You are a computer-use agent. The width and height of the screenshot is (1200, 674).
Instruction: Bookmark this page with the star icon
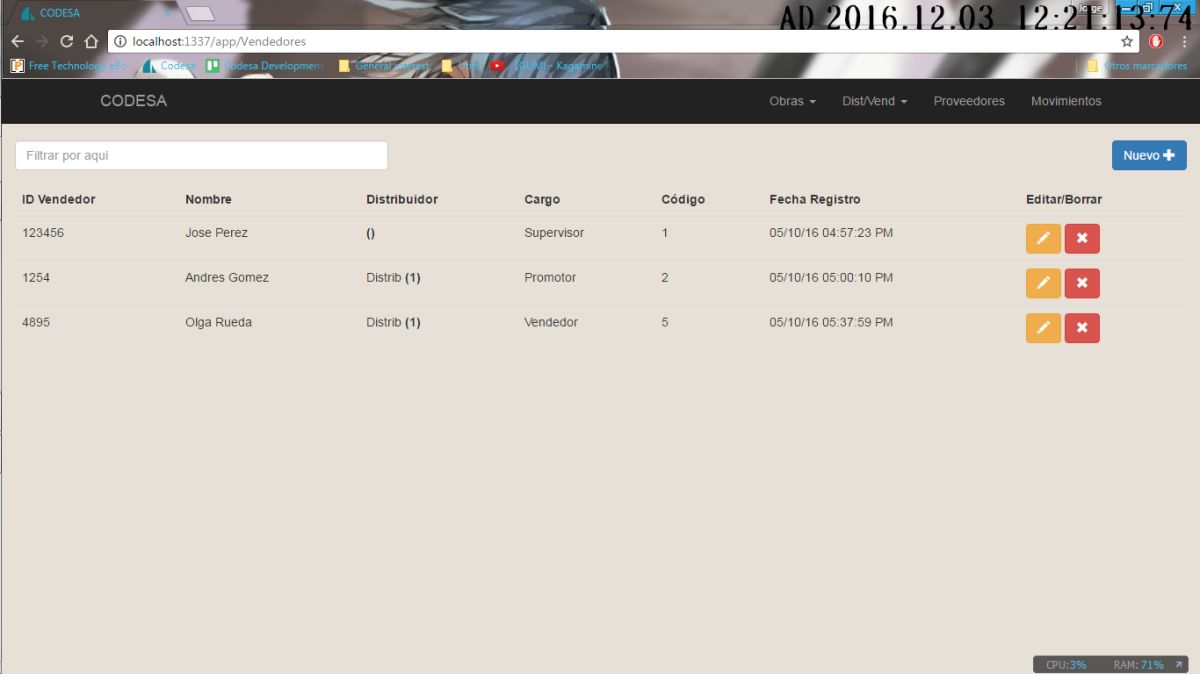point(1127,42)
